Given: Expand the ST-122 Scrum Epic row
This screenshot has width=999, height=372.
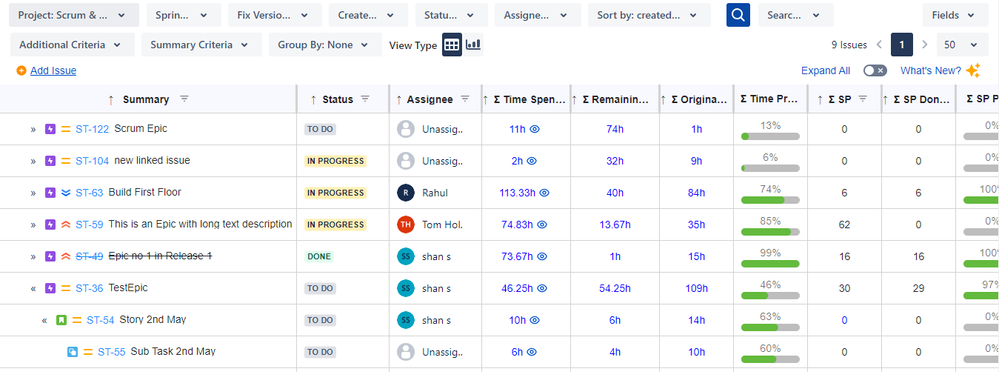Looking at the screenshot, I should [x=33, y=129].
